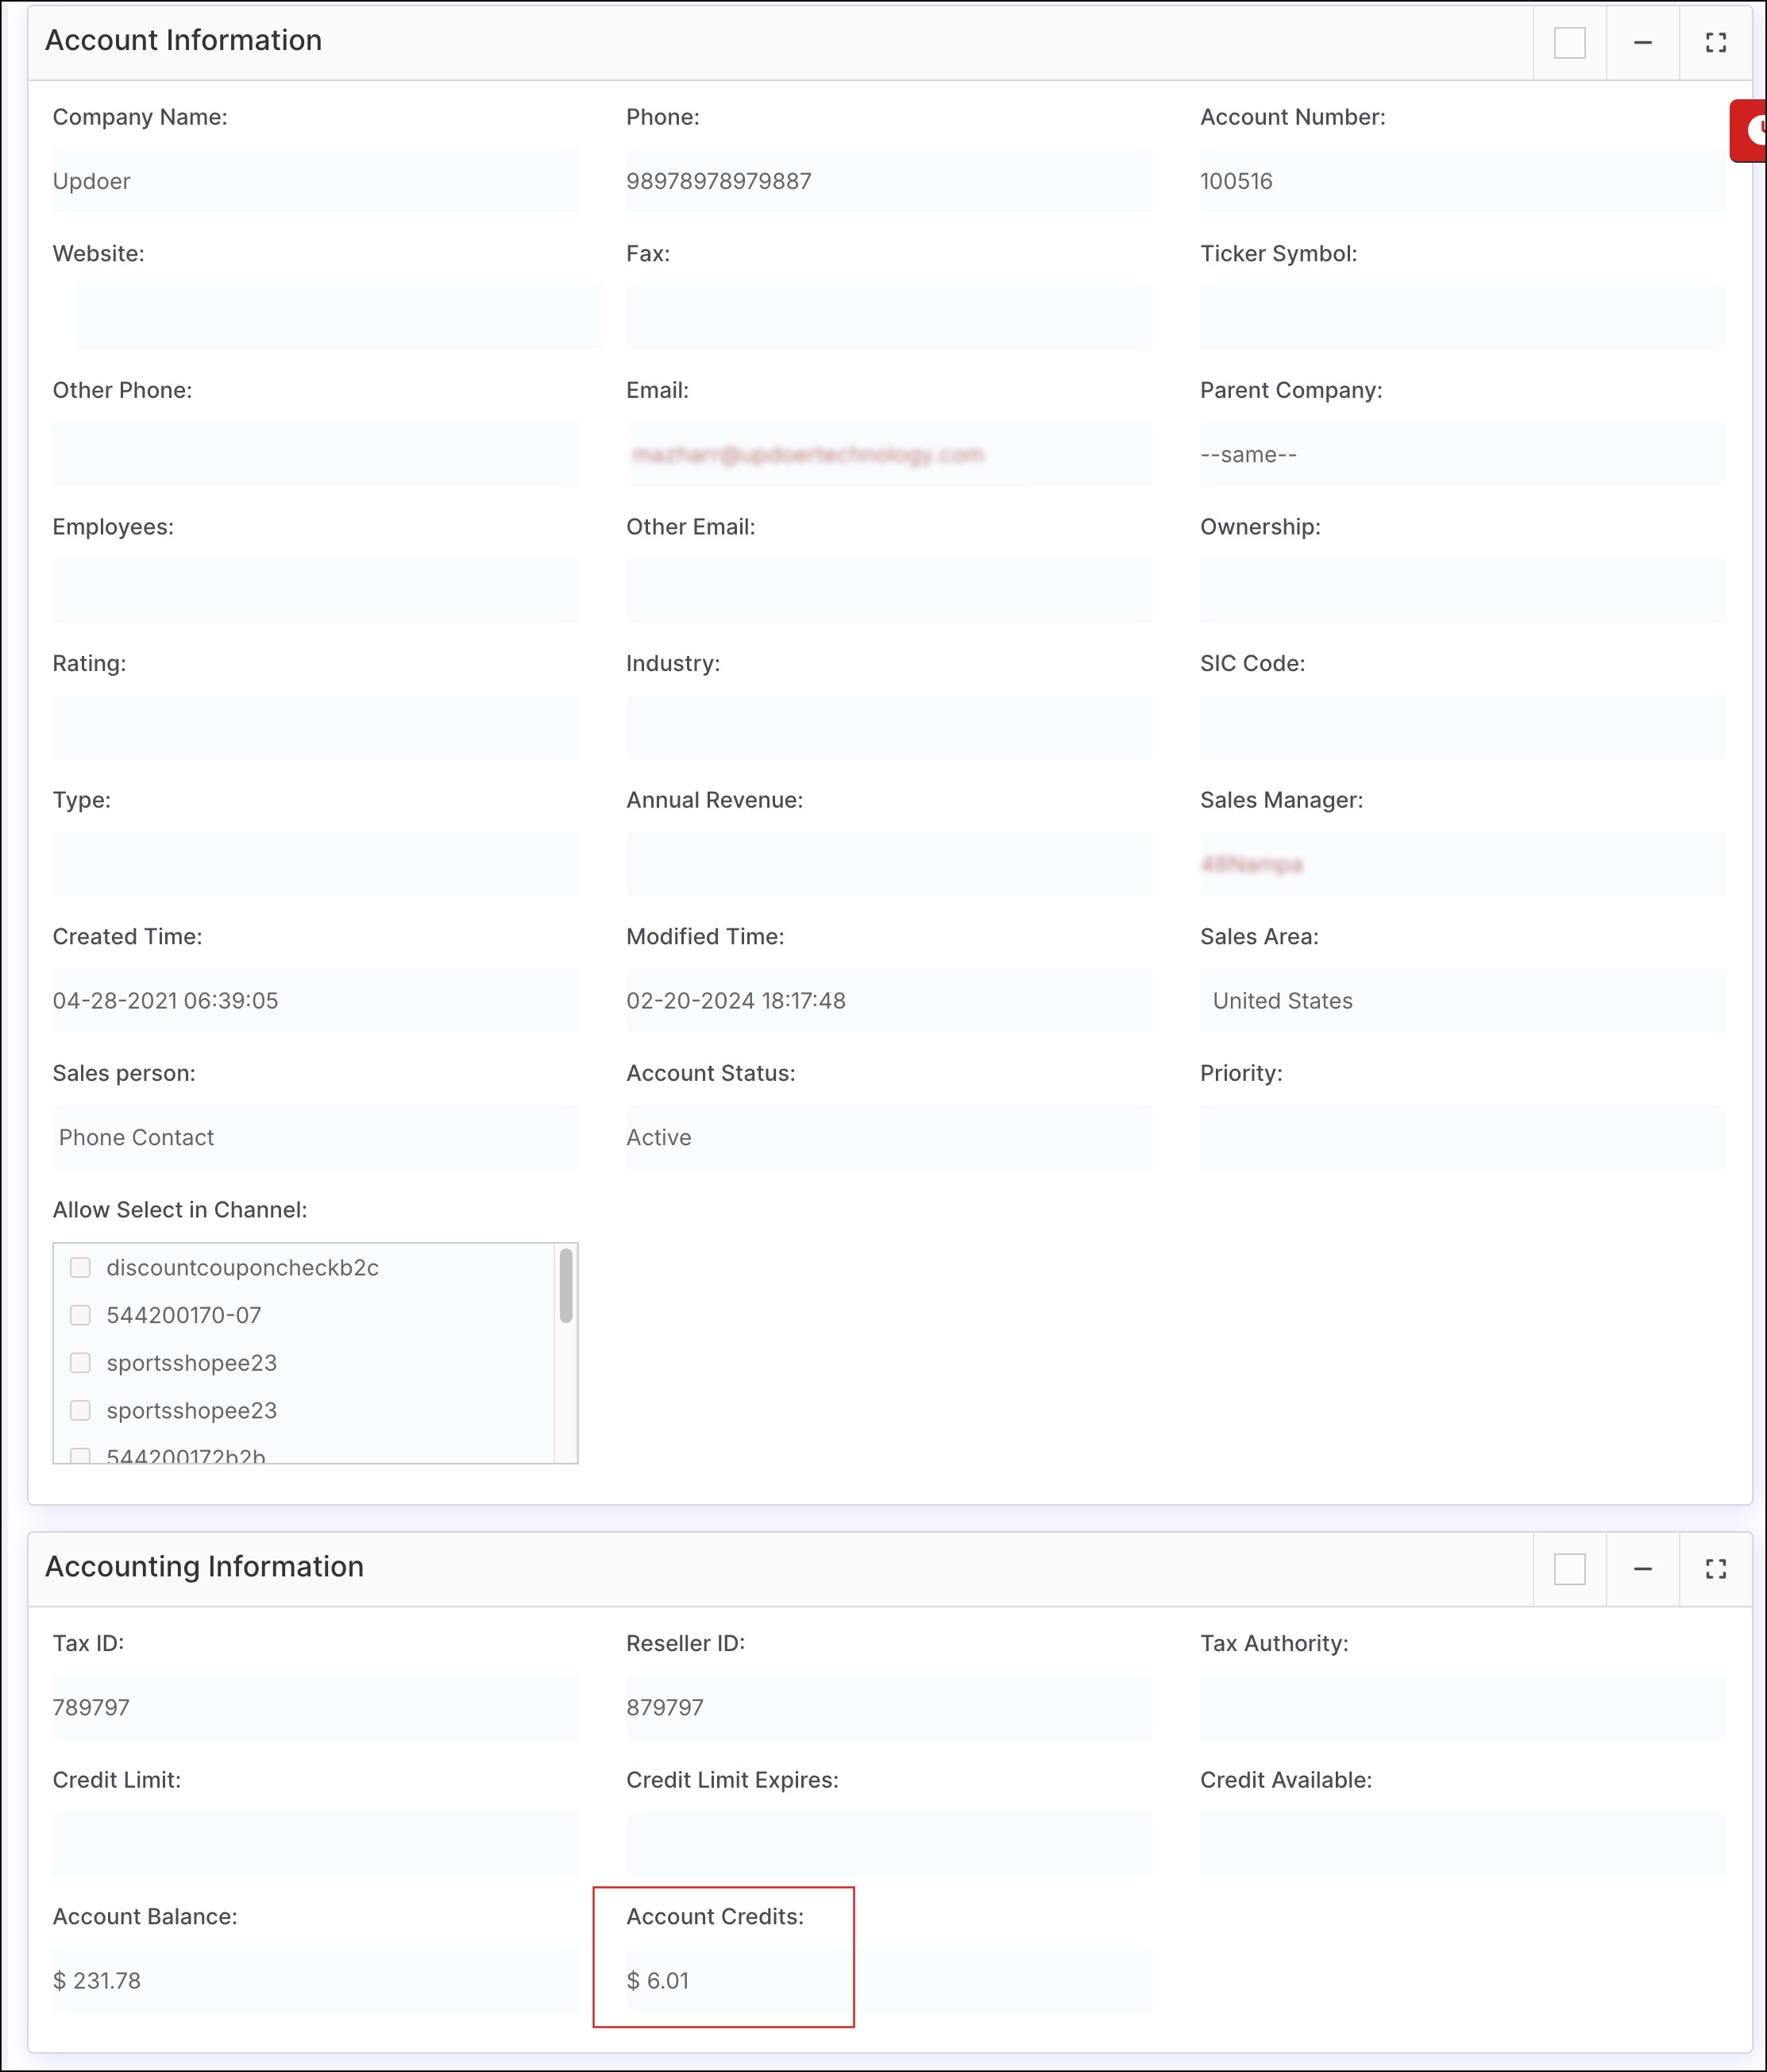Click the square icon in Accounting Information header
This screenshot has width=1767, height=2072.
[x=1569, y=1569]
